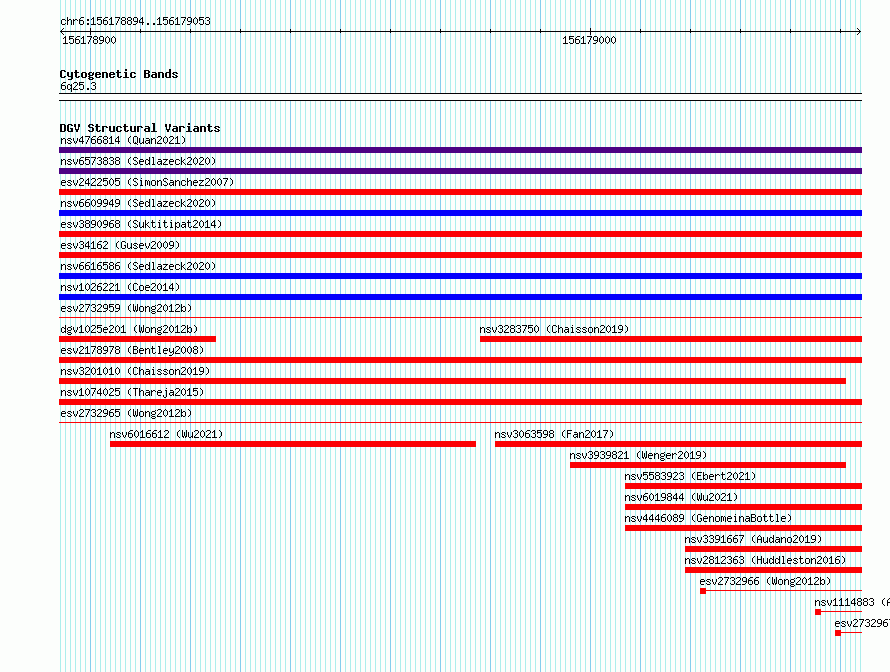Click the Cytogenetic Bands track heading
The height and width of the screenshot is (672, 890).
coord(119,74)
